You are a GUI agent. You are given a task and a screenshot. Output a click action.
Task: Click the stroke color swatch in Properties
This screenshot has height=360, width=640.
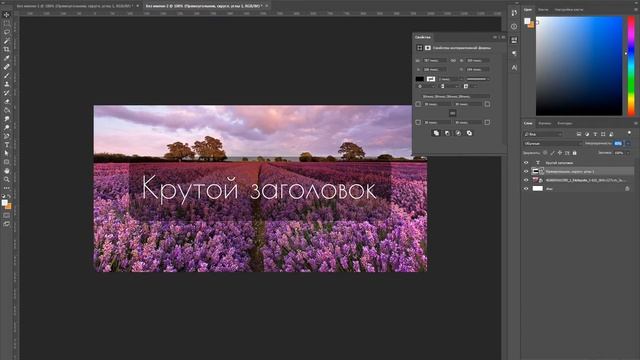[431, 79]
